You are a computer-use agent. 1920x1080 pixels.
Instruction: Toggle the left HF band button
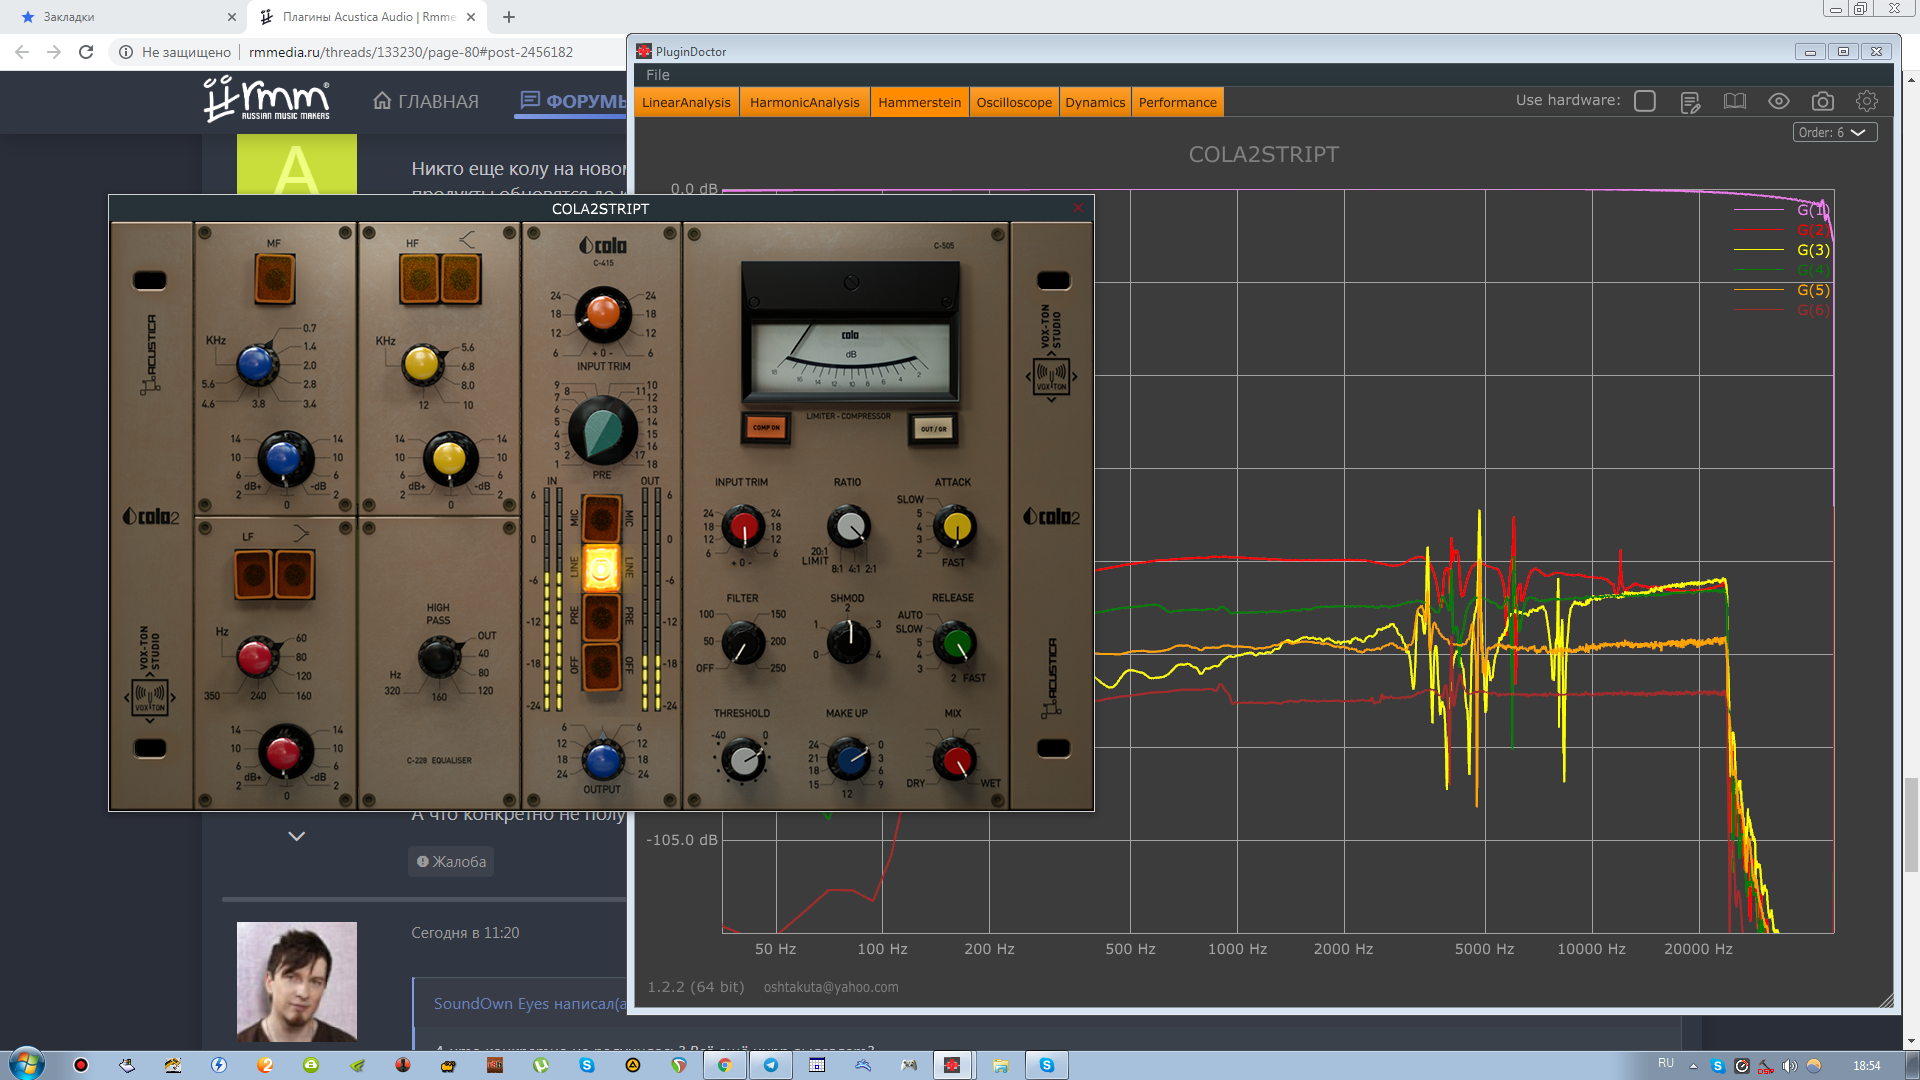pos(420,278)
